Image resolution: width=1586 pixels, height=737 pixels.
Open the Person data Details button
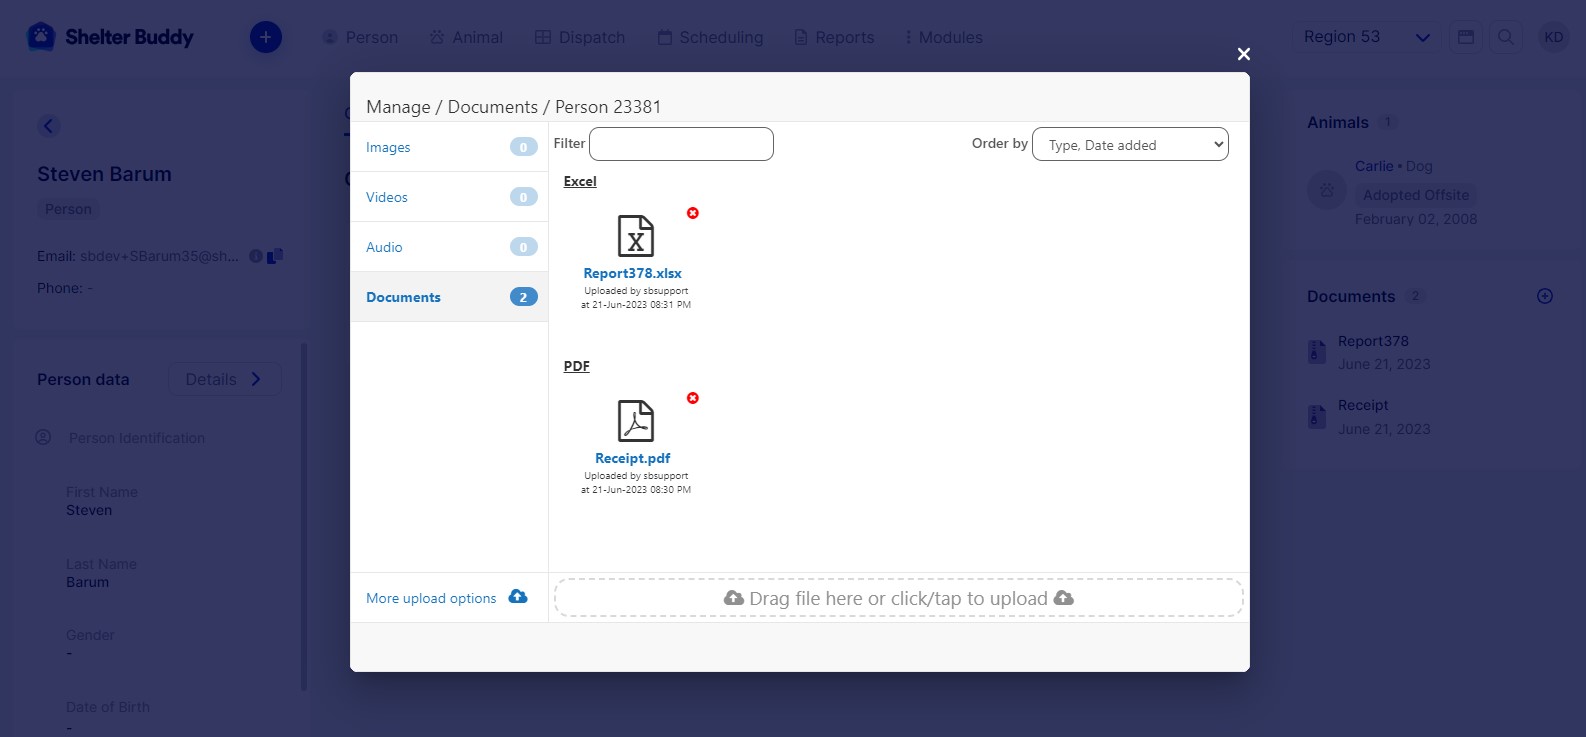point(225,379)
